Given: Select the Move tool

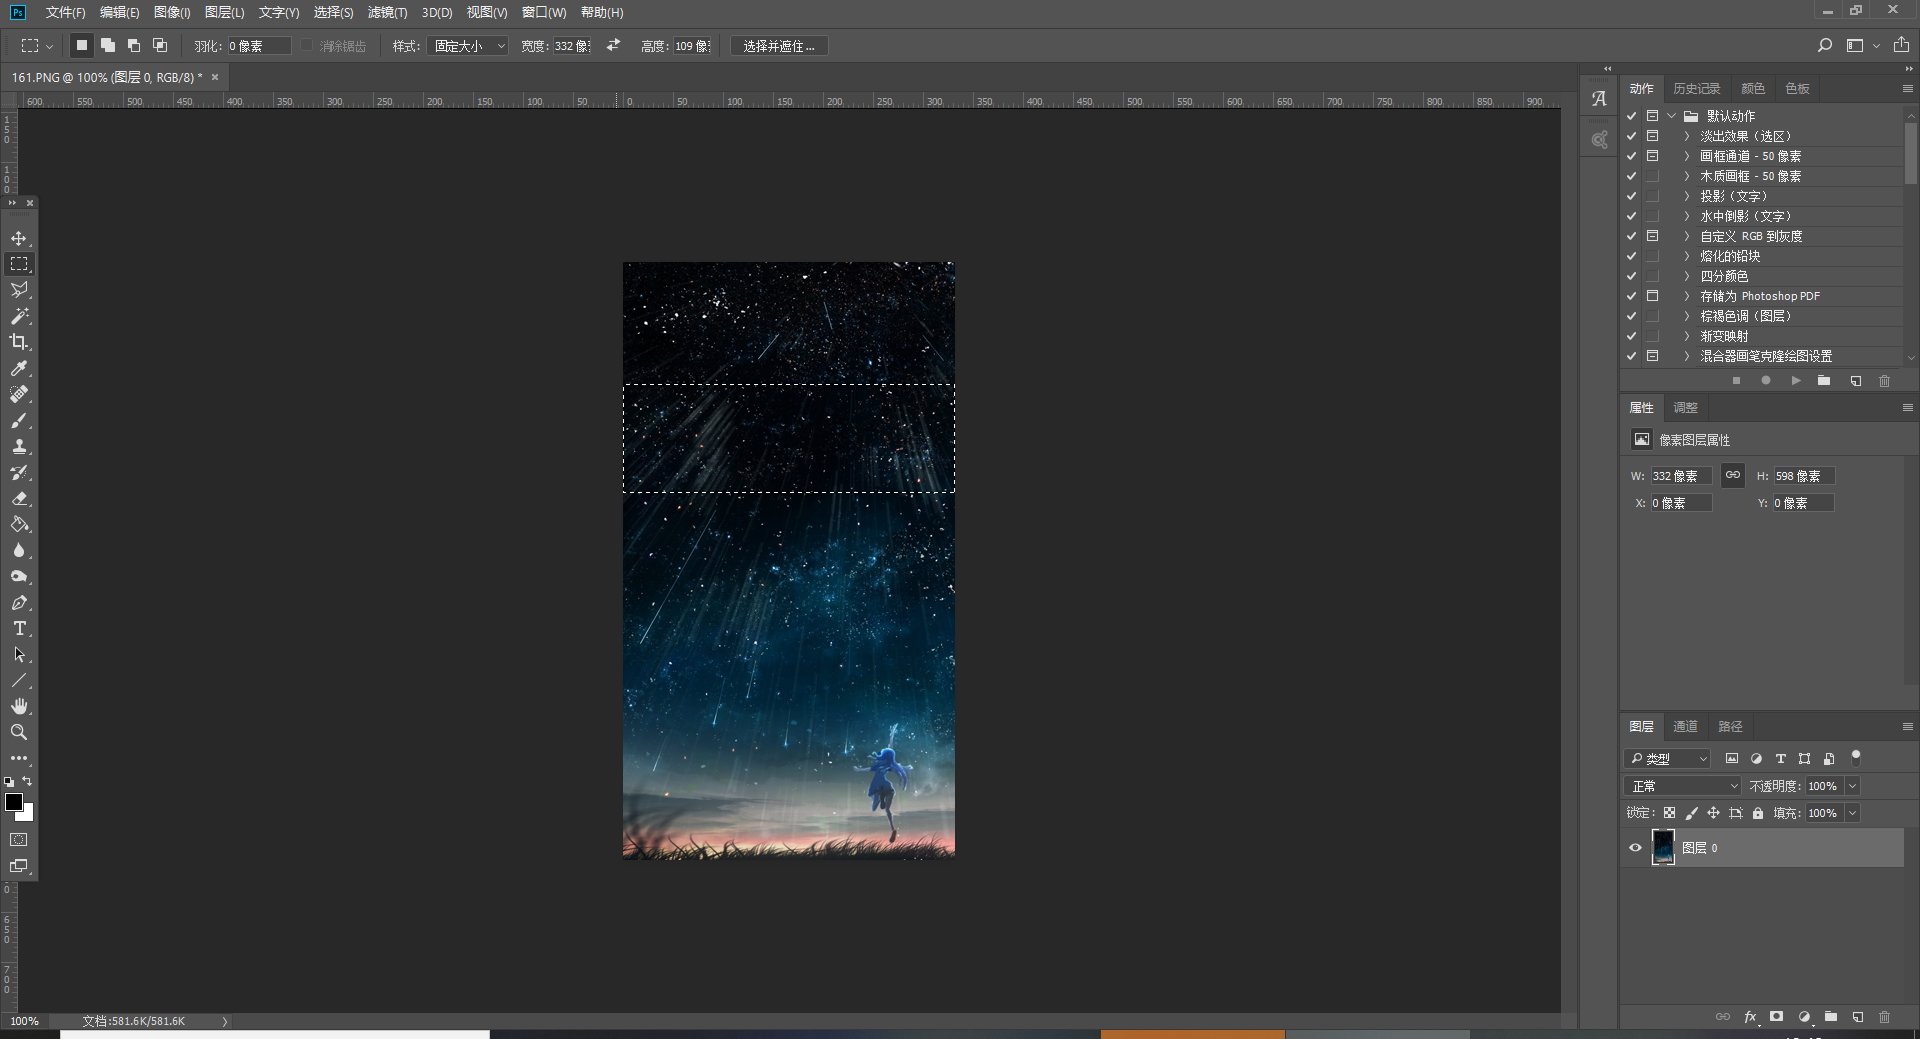Looking at the screenshot, I should click(x=19, y=238).
